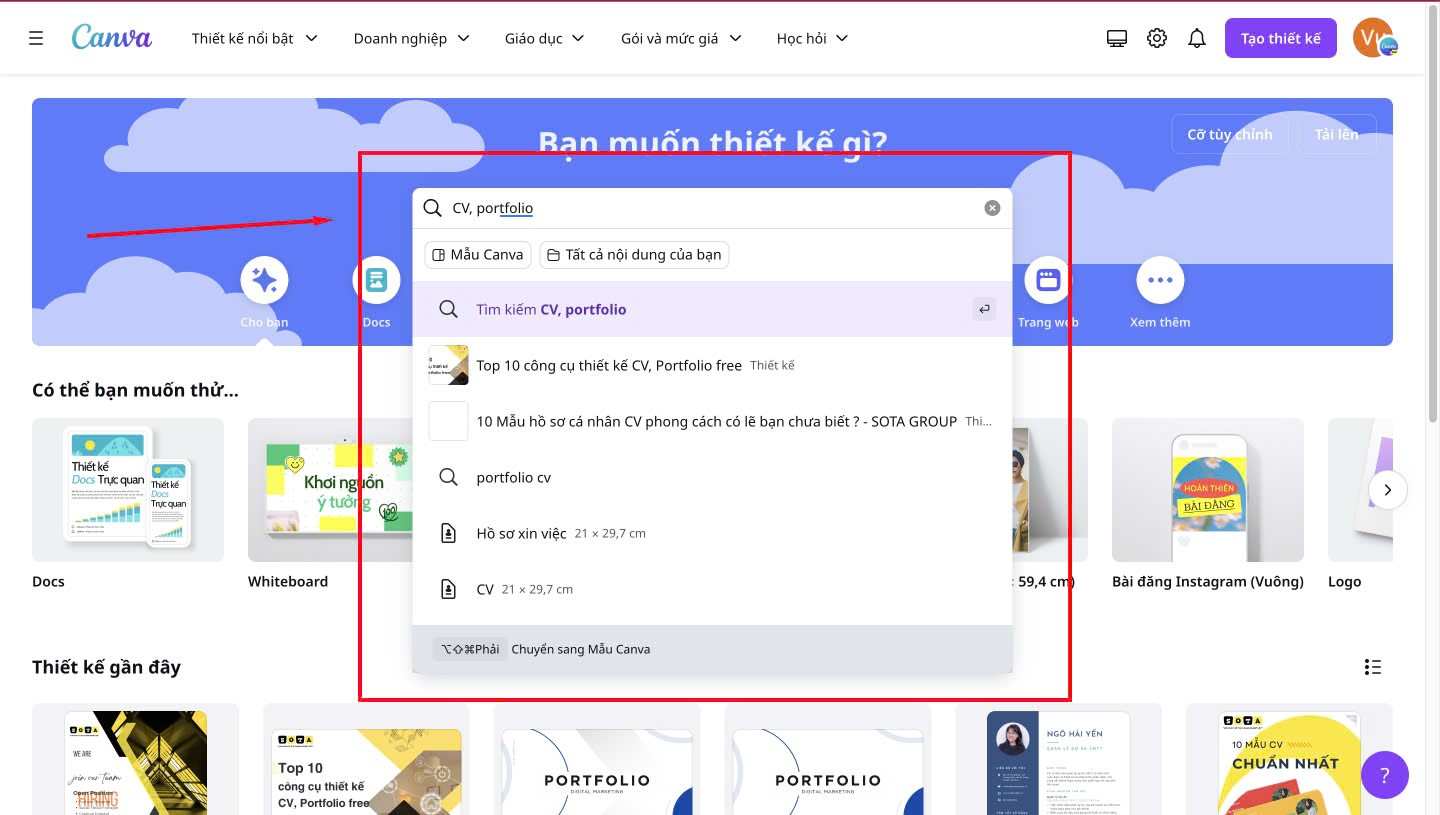Click the document icon beside CV suggestion
This screenshot has height=815, width=1440.
point(449,589)
